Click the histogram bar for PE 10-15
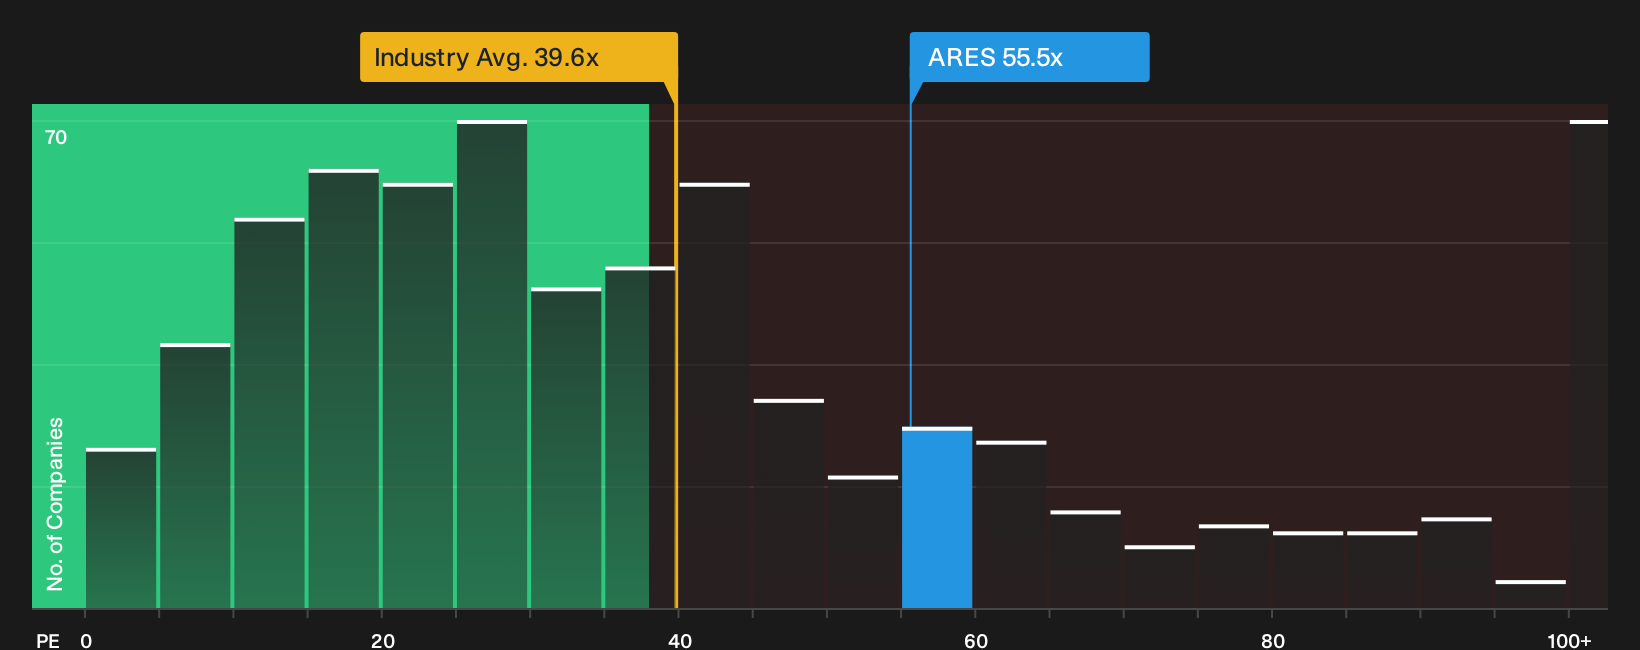 pyautogui.click(x=269, y=413)
